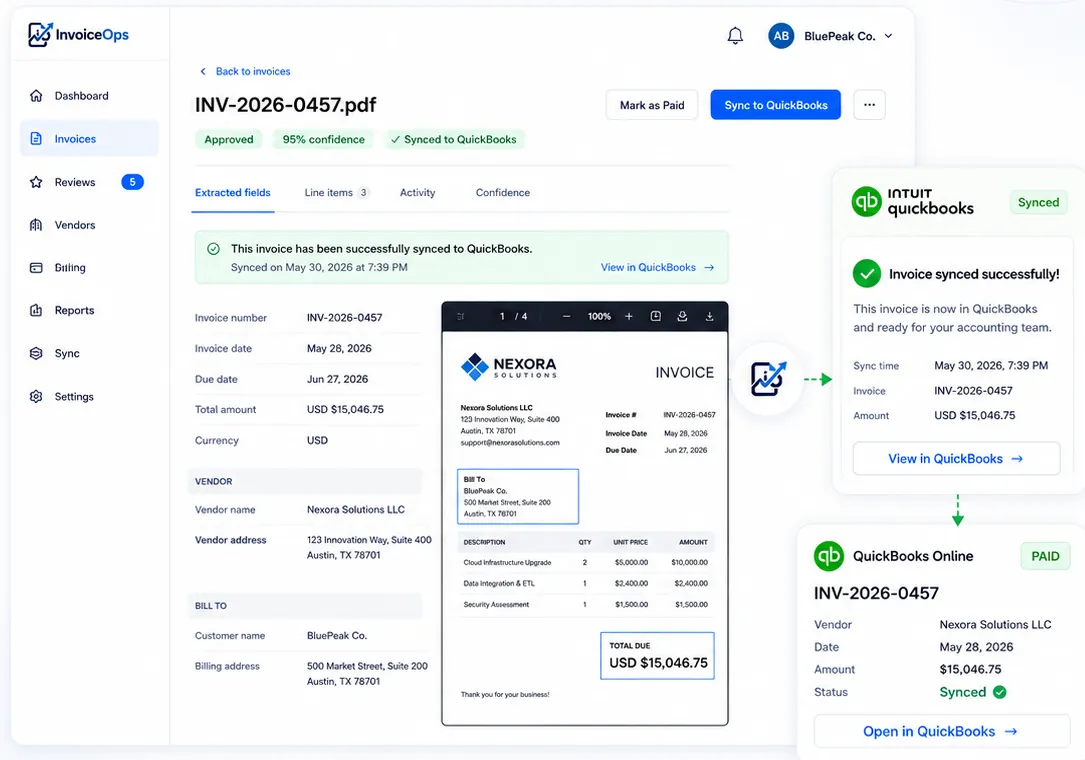Click the Bill To box in invoice preview
This screenshot has width=1085, height=760.
[518, 496]
